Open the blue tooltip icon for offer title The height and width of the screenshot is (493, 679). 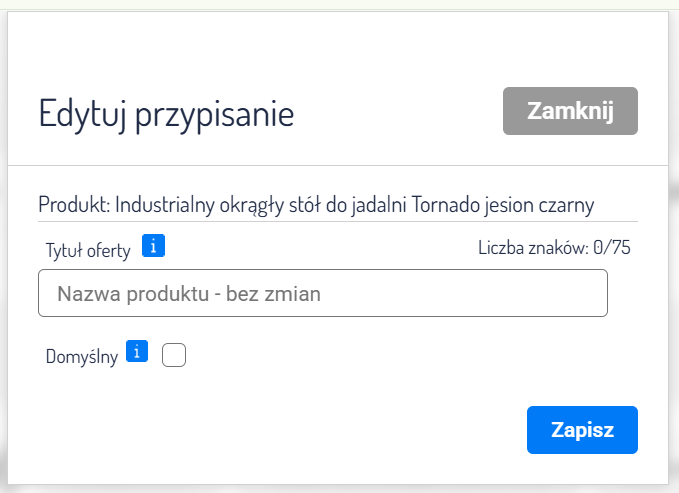153,245
